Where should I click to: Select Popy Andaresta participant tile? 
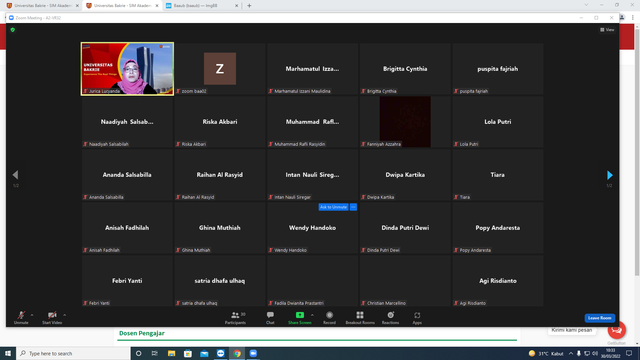click(498, 228)
